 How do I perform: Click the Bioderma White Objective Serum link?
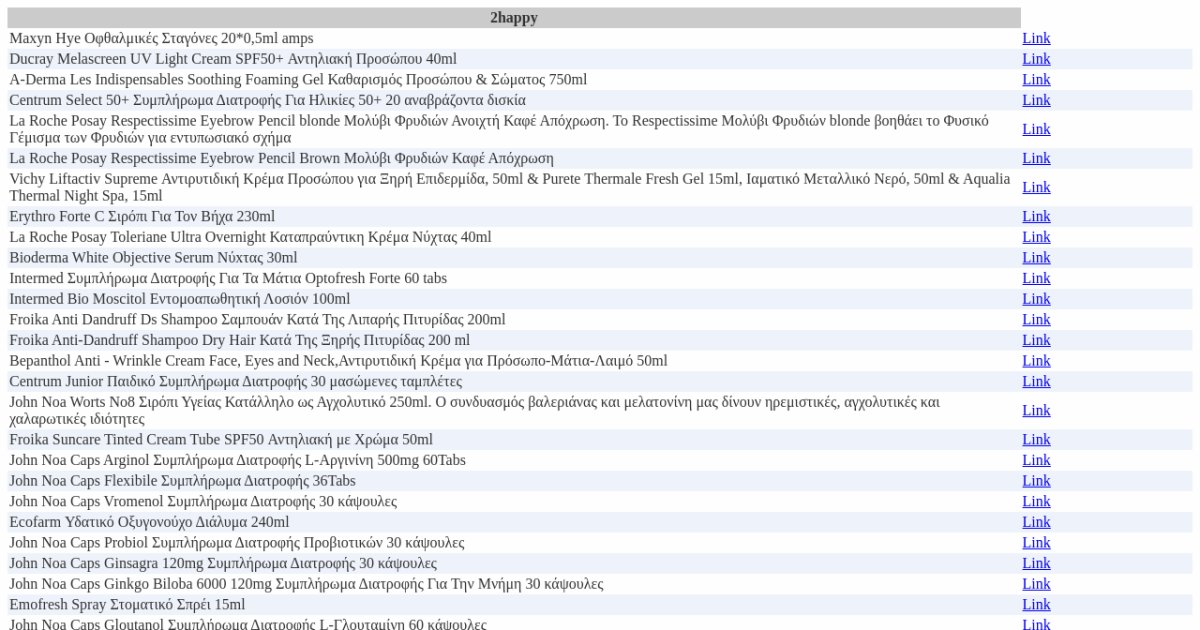tap(1036, 257)
